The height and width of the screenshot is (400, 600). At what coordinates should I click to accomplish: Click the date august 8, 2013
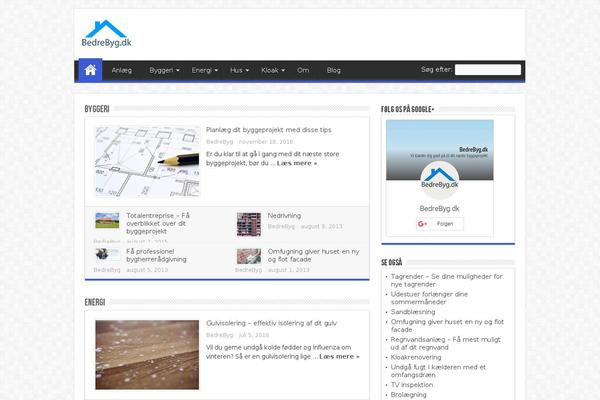321,227
